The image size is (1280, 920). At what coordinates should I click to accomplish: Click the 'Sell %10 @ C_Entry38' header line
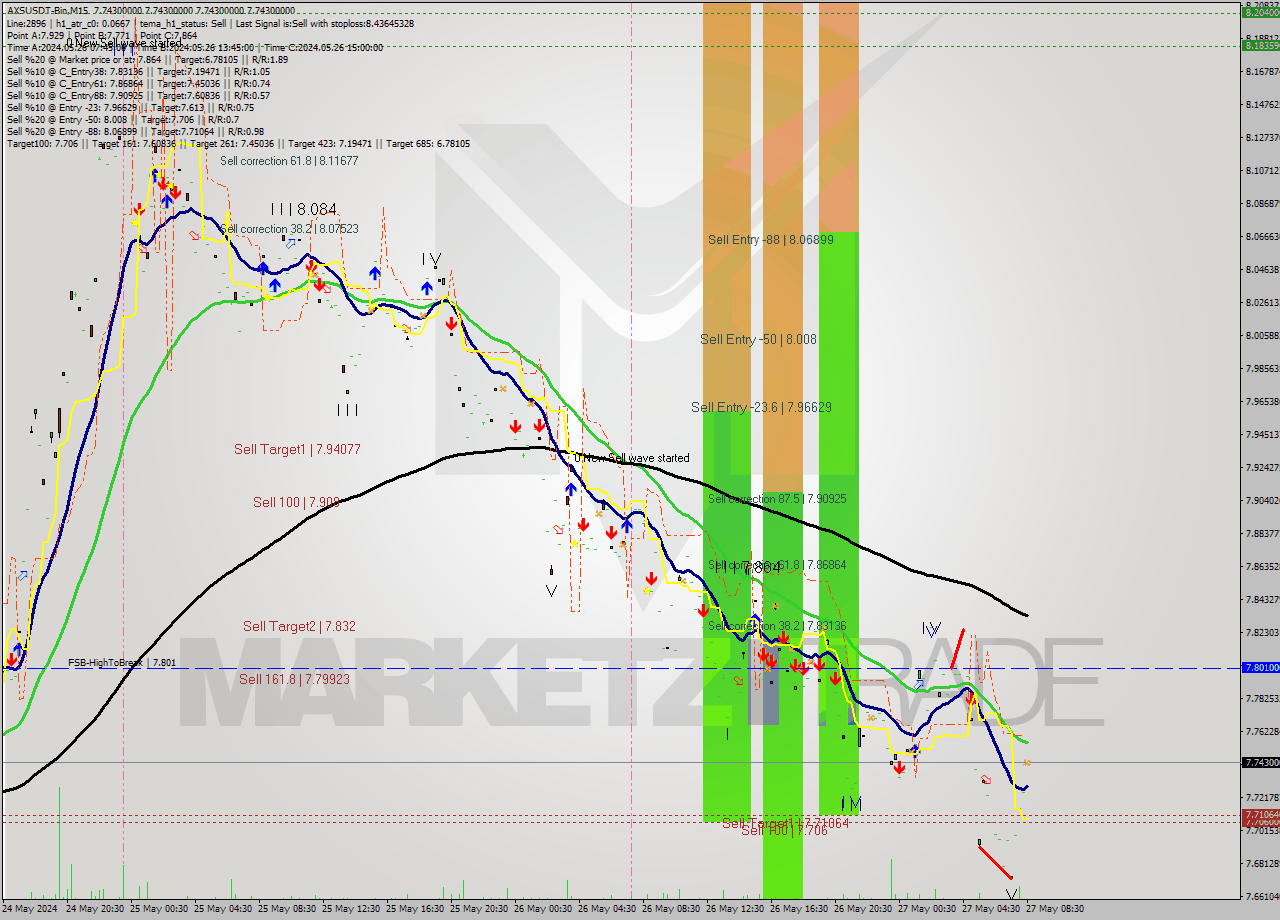(x=138, y=71)
